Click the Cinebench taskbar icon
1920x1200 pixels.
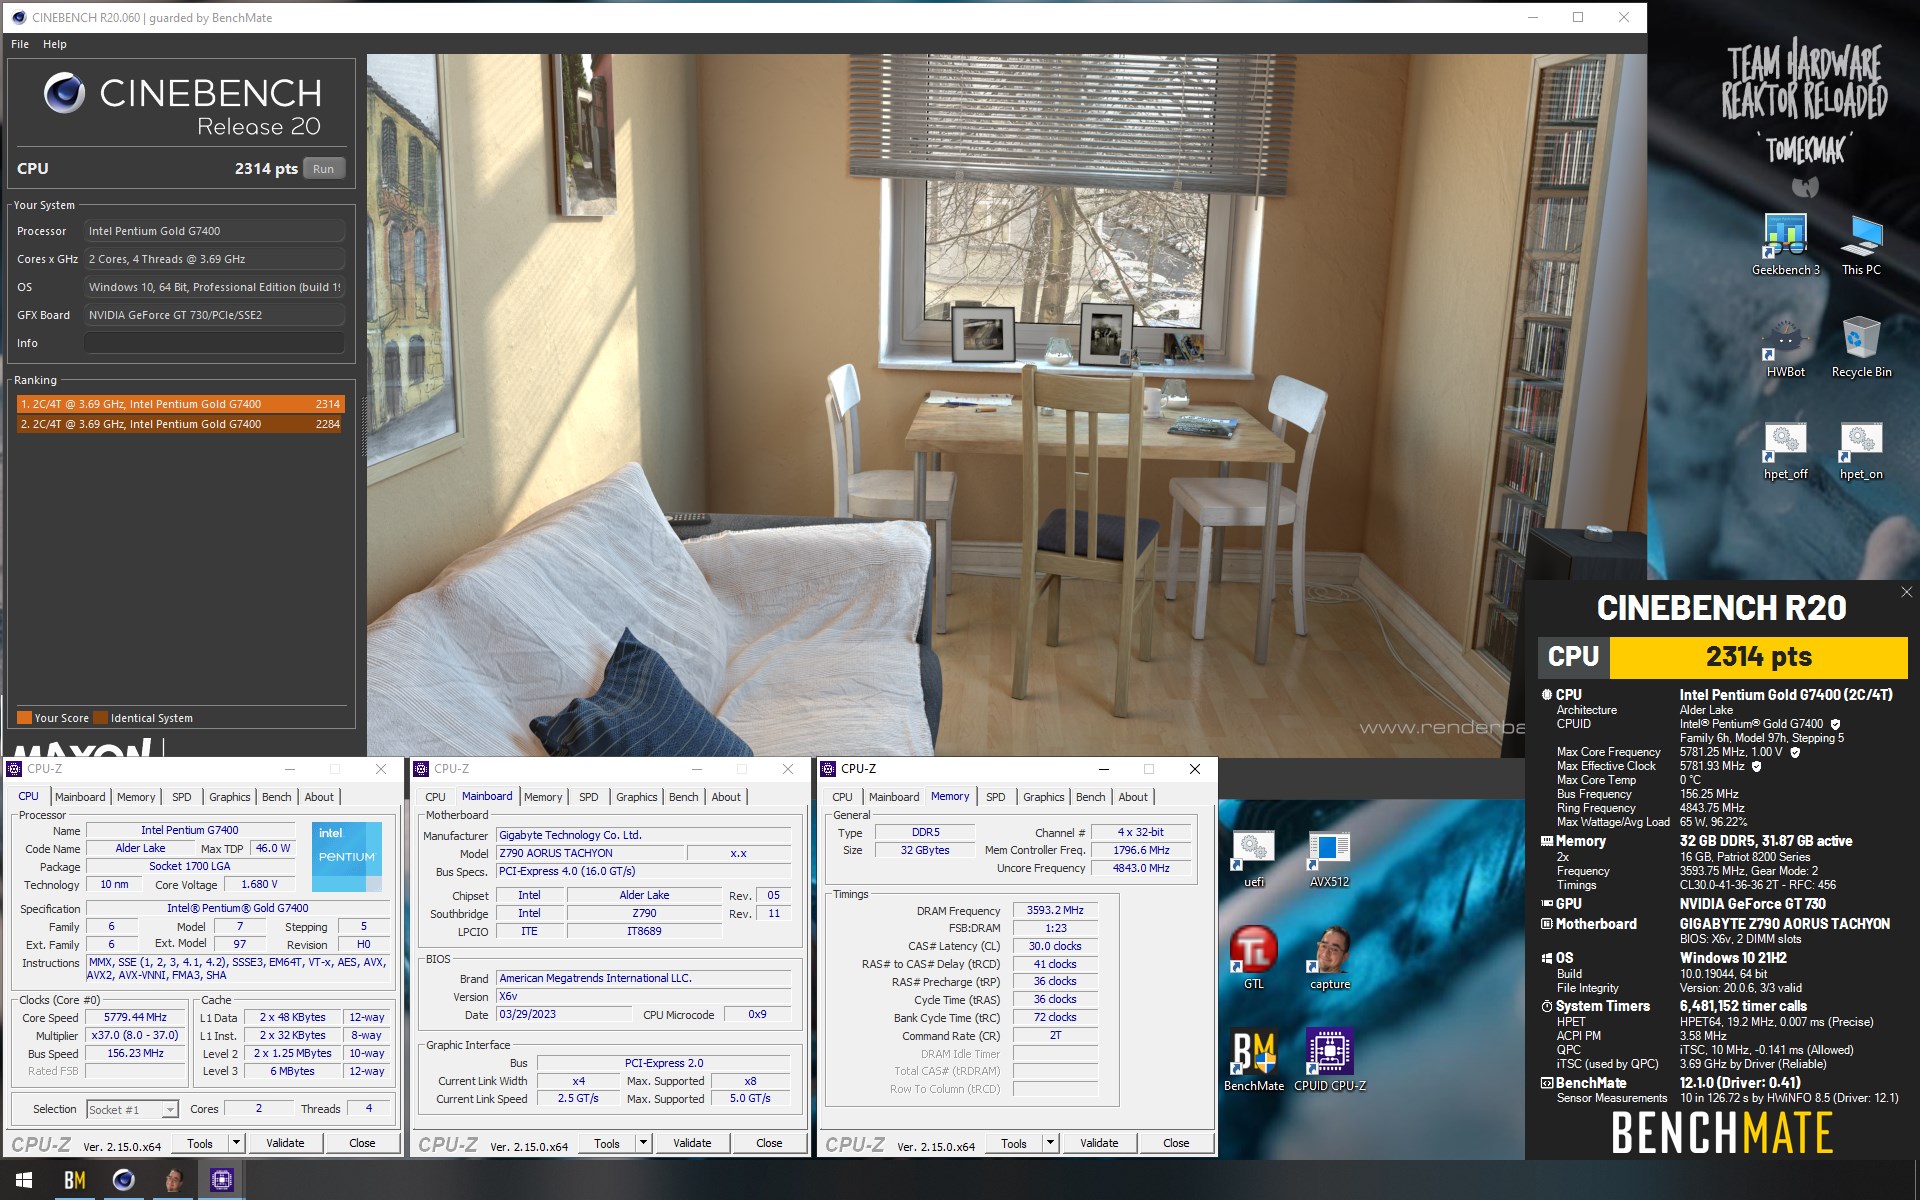(x=124, y=1180)
